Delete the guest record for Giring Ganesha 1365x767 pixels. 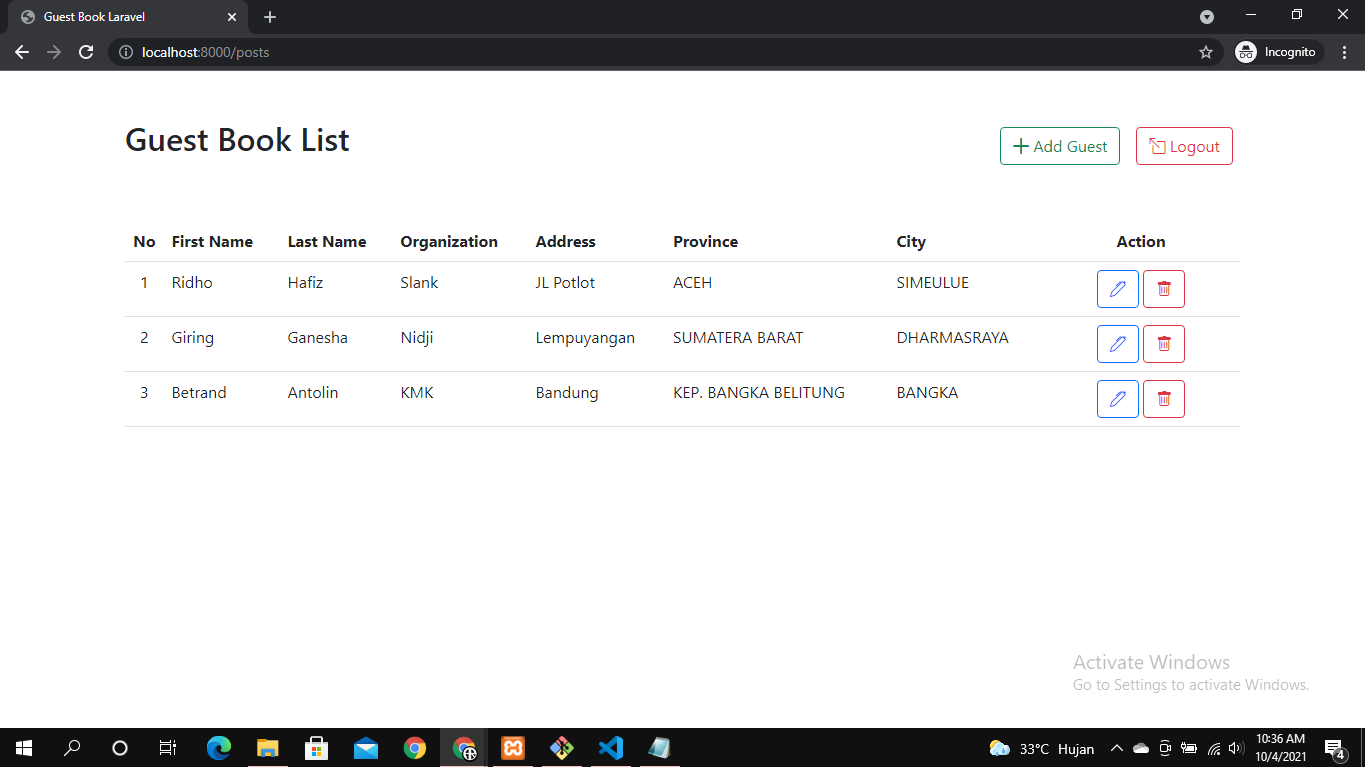point(1163,343)
